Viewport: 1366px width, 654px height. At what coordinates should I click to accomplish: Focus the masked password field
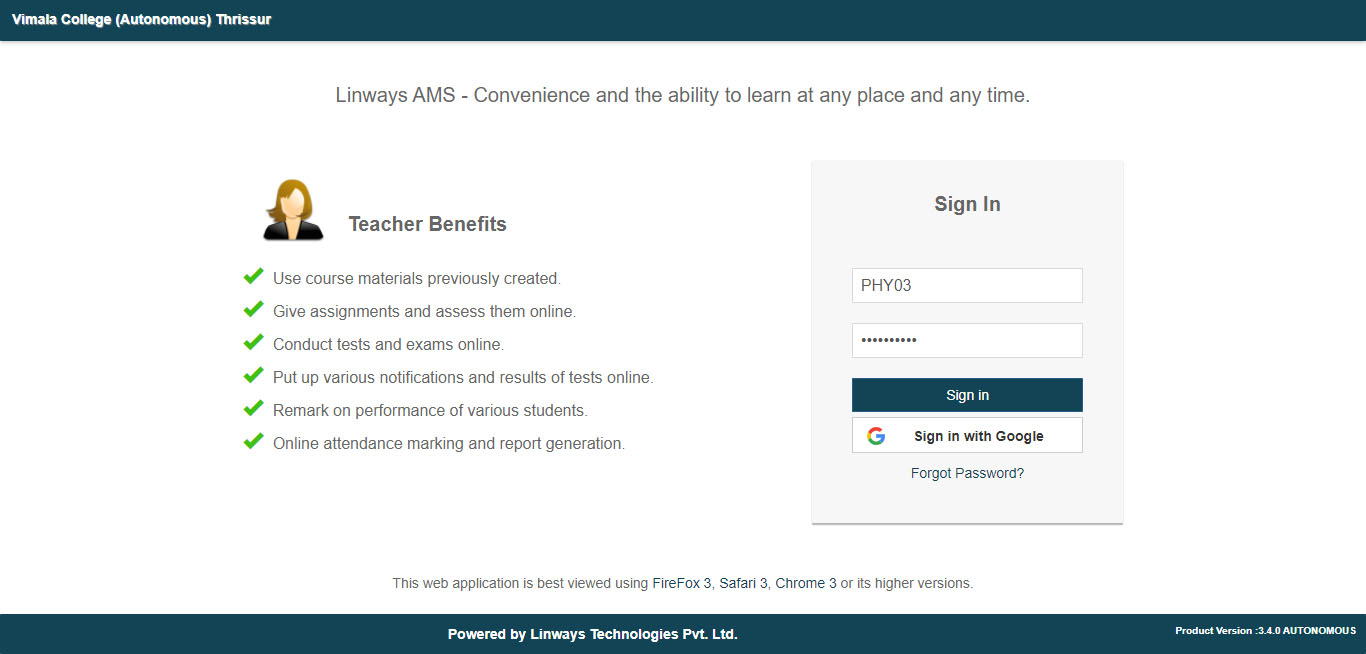[967, 340]
